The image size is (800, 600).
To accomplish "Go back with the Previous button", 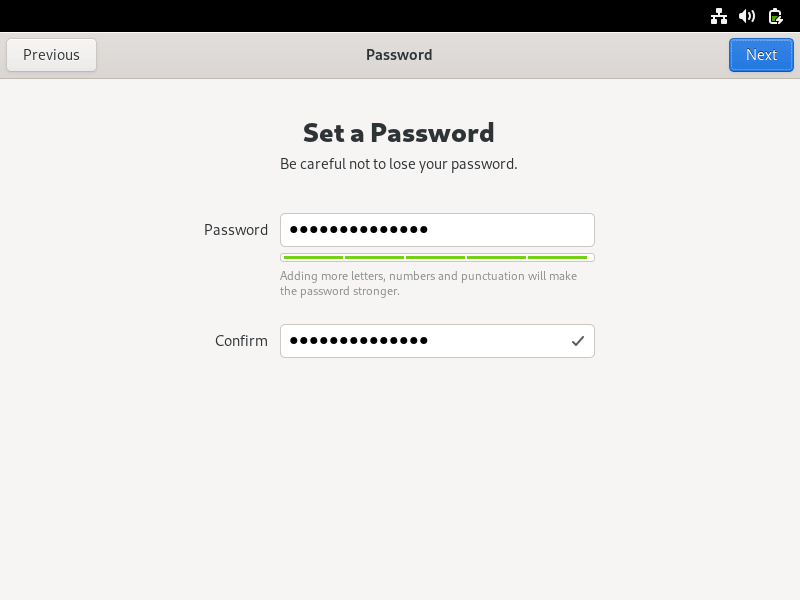I will click(51, 55).
